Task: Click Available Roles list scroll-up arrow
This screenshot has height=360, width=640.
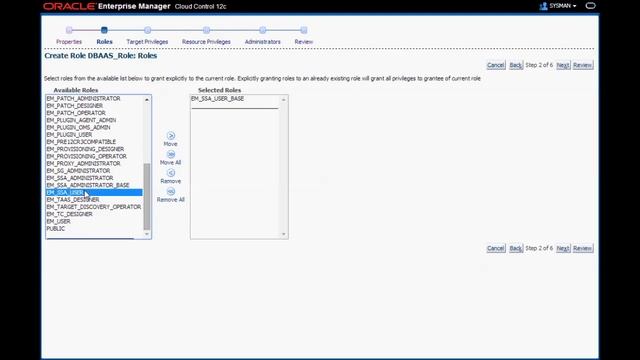Action: tap(147, 100)
